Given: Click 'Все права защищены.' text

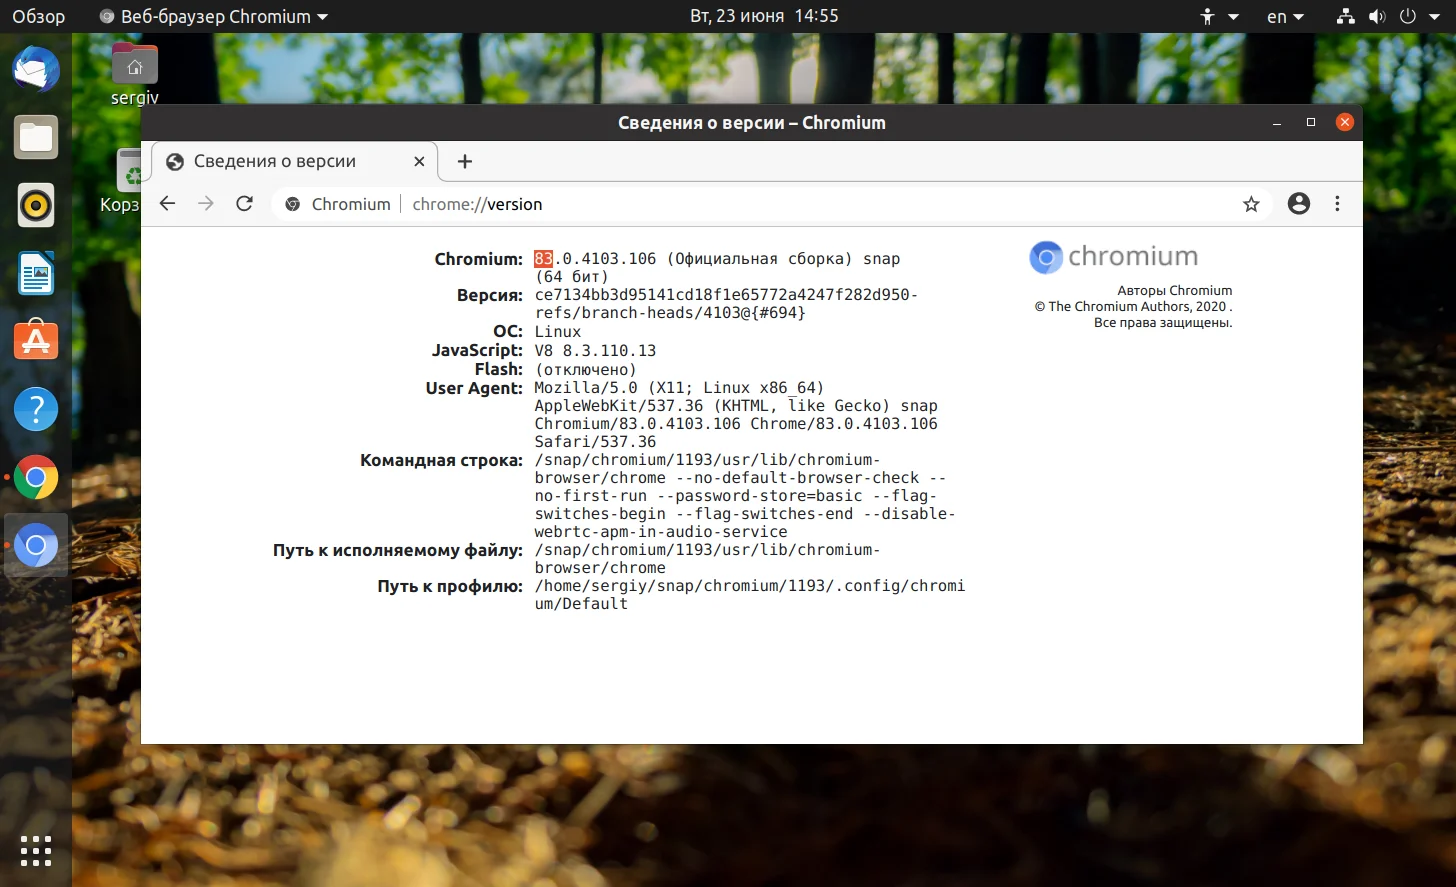Looking at the screenshot, I should pos(1163,323).
